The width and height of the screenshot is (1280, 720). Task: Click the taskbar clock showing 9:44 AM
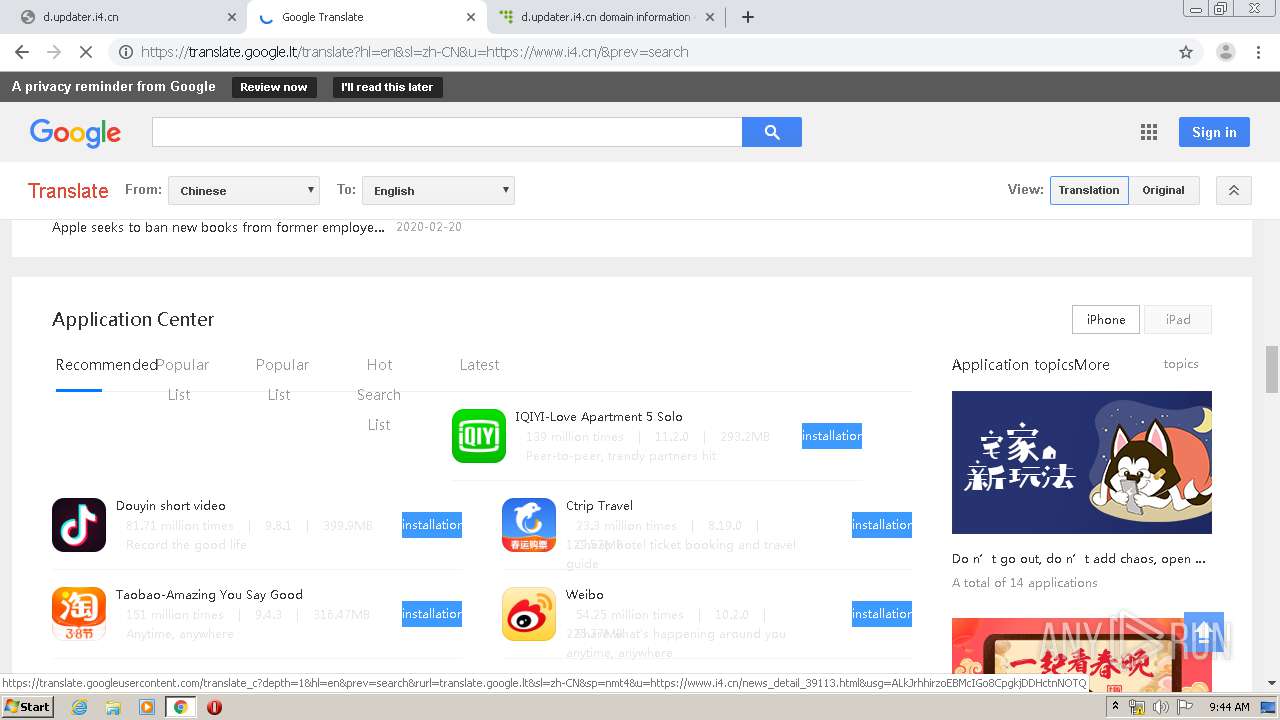(1229, 707)
